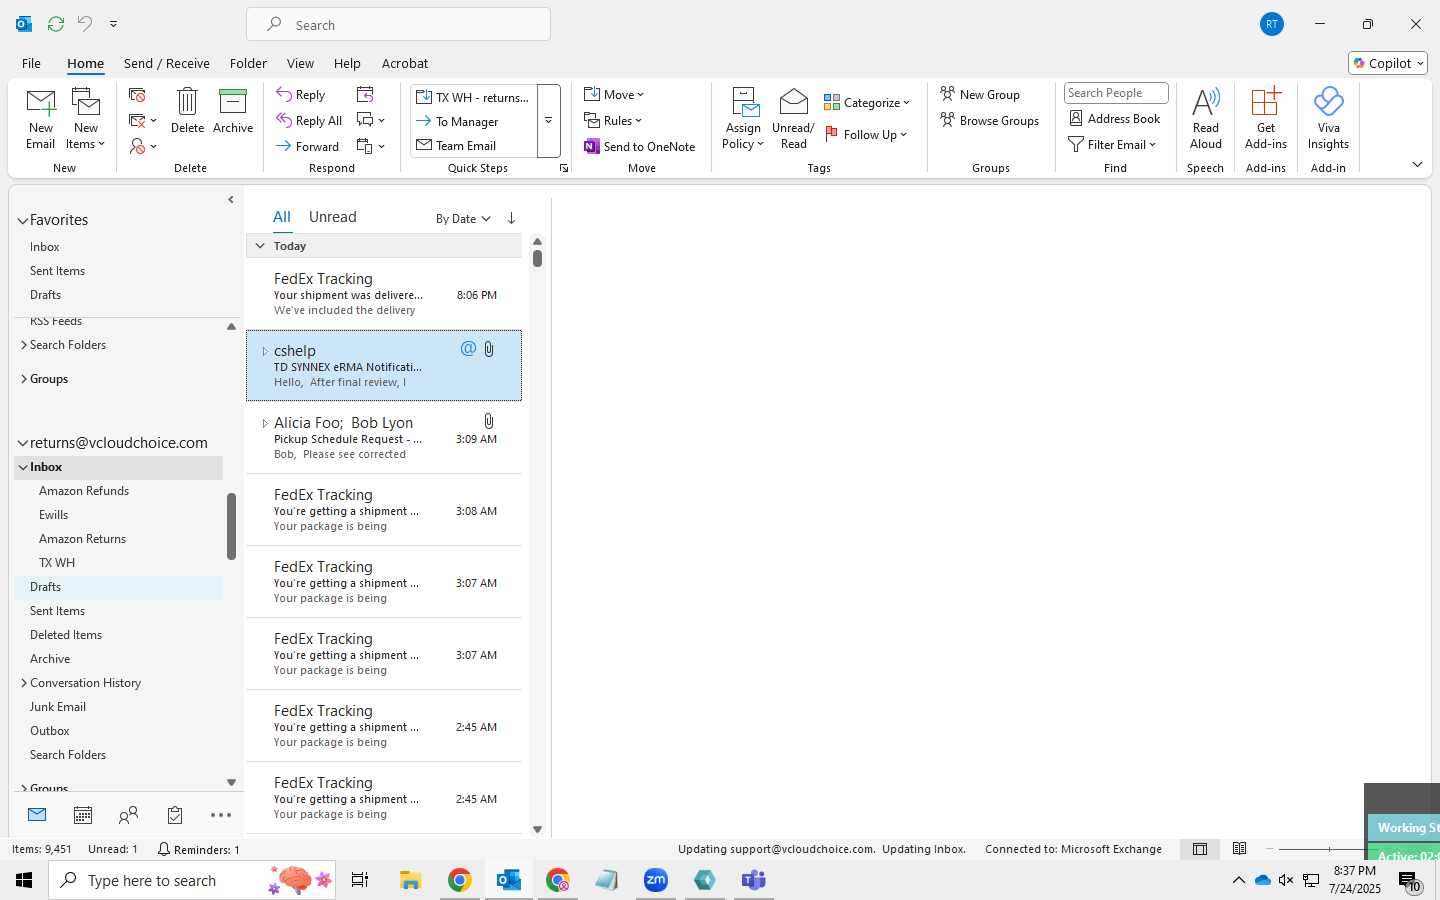Click the zoom slider in status bar
Viewport: 1440px width, 900px height.
pyautogui.click(x=1329, y=849)
